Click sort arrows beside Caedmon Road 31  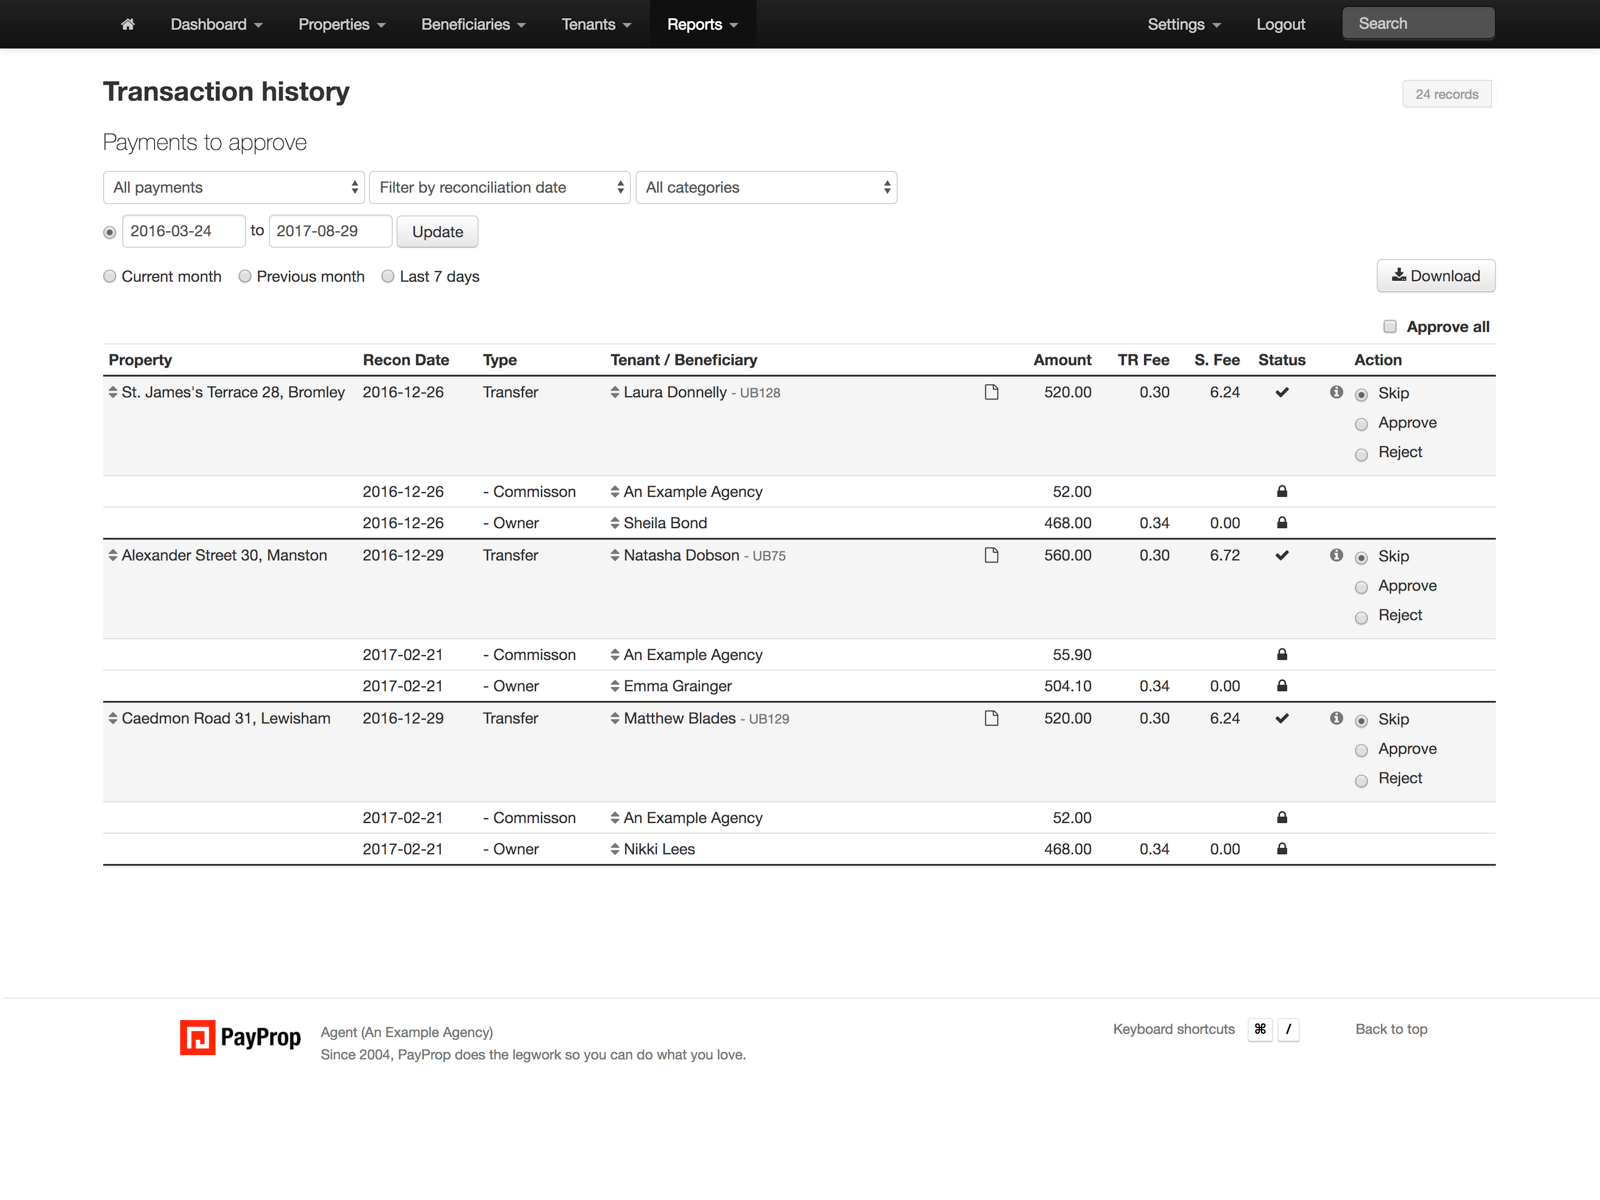(x=113, y=718)
